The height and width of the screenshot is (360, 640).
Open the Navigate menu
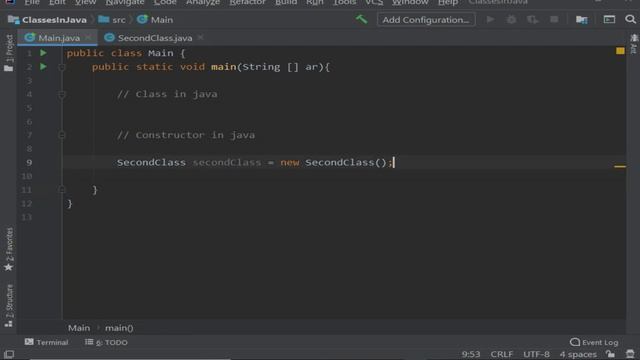(125, 2)
